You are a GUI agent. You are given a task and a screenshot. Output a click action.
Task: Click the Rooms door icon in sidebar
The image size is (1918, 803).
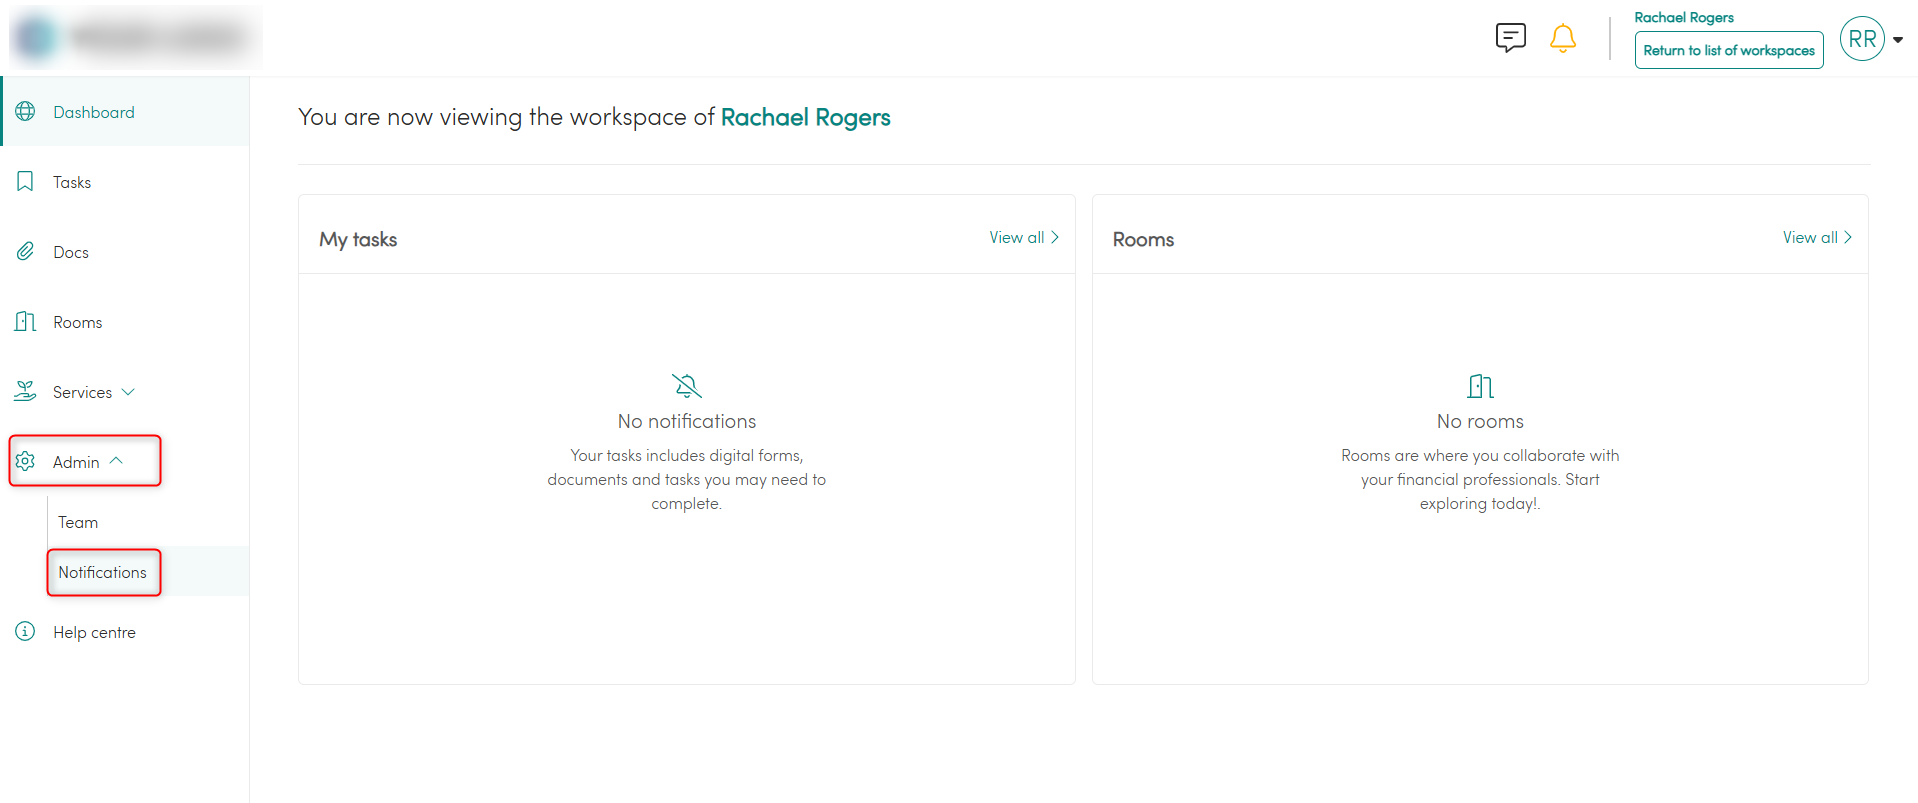(x=26, y=322)
